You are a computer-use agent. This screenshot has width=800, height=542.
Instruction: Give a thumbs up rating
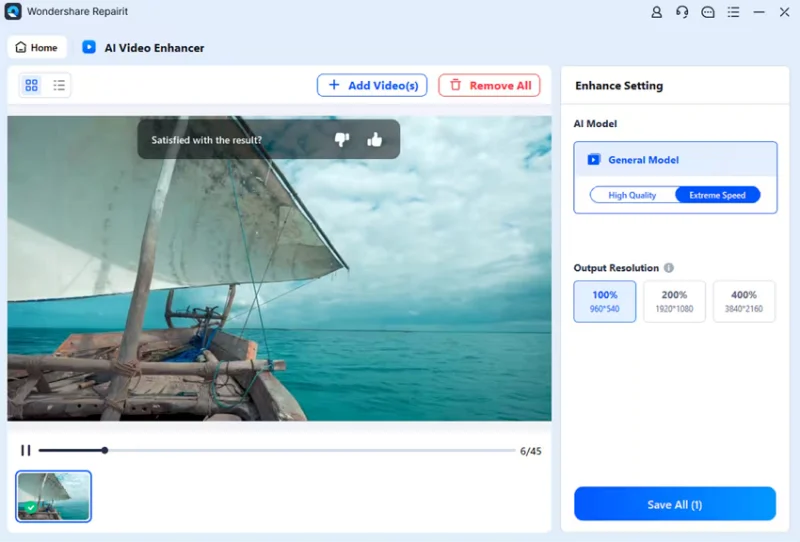pos(375,140)
